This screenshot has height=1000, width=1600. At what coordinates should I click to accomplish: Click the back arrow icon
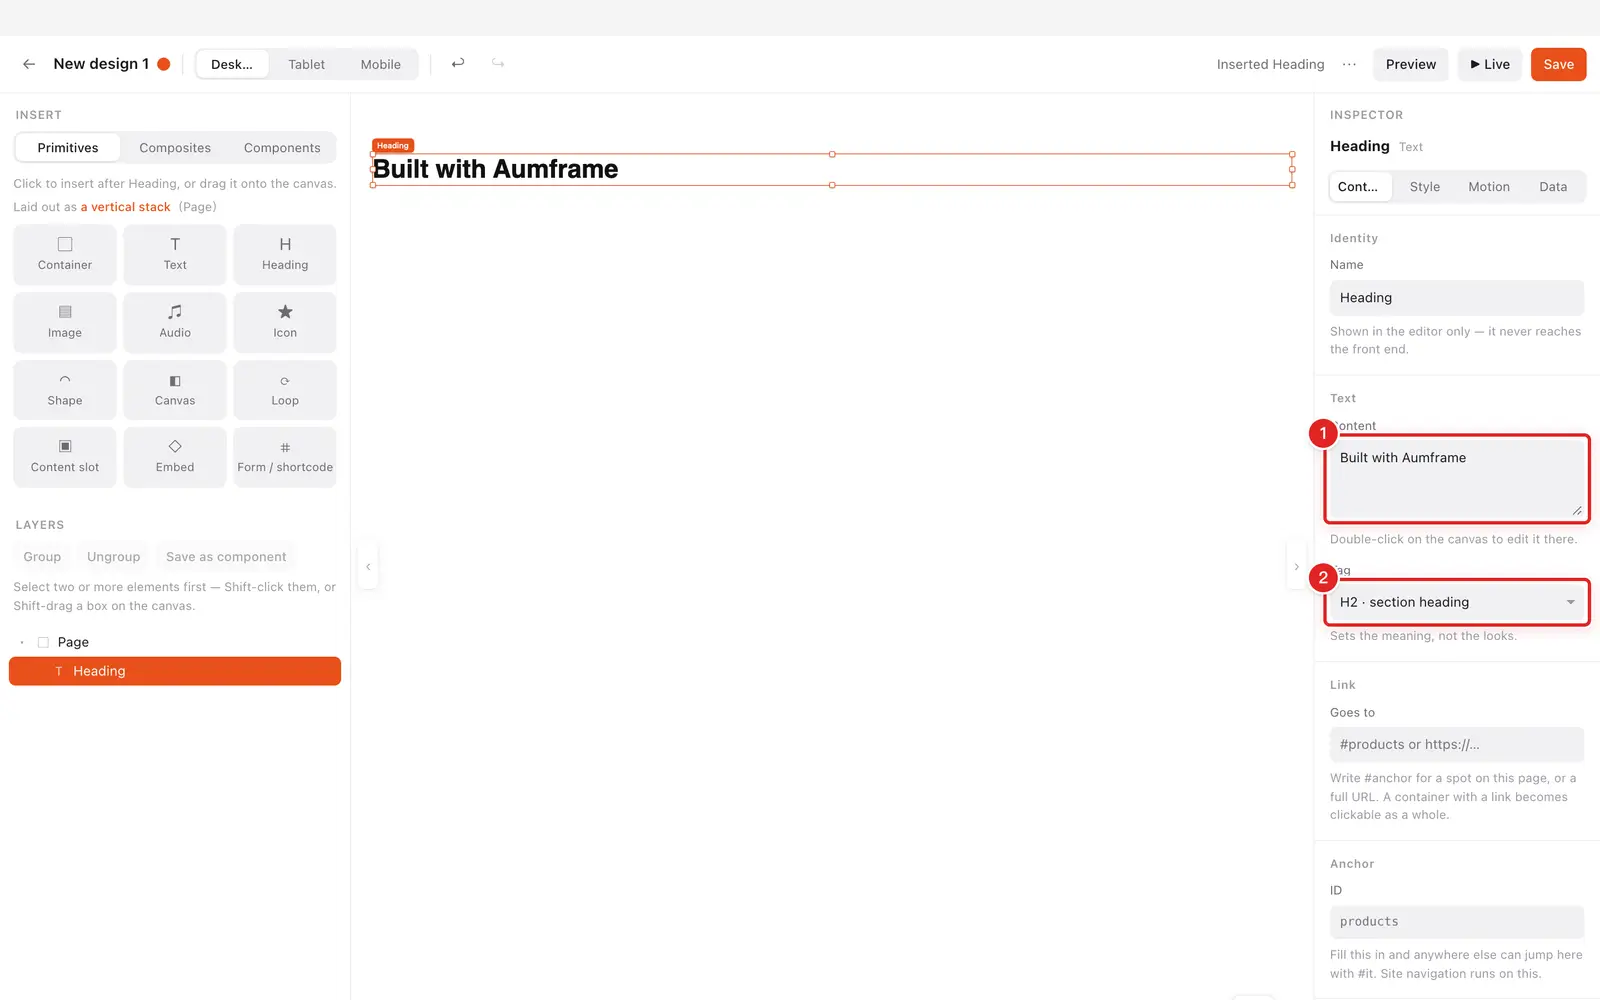click(x=29, y=64)
